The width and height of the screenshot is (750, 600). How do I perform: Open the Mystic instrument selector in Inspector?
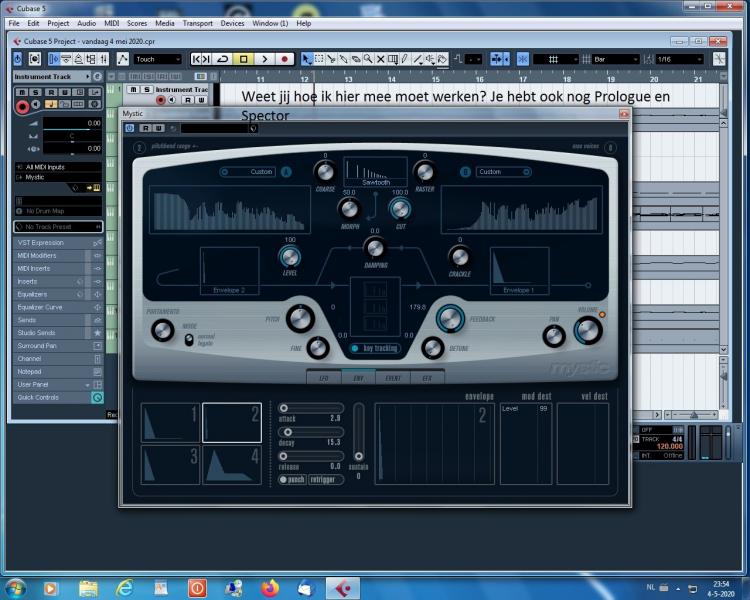pos(58,177)
